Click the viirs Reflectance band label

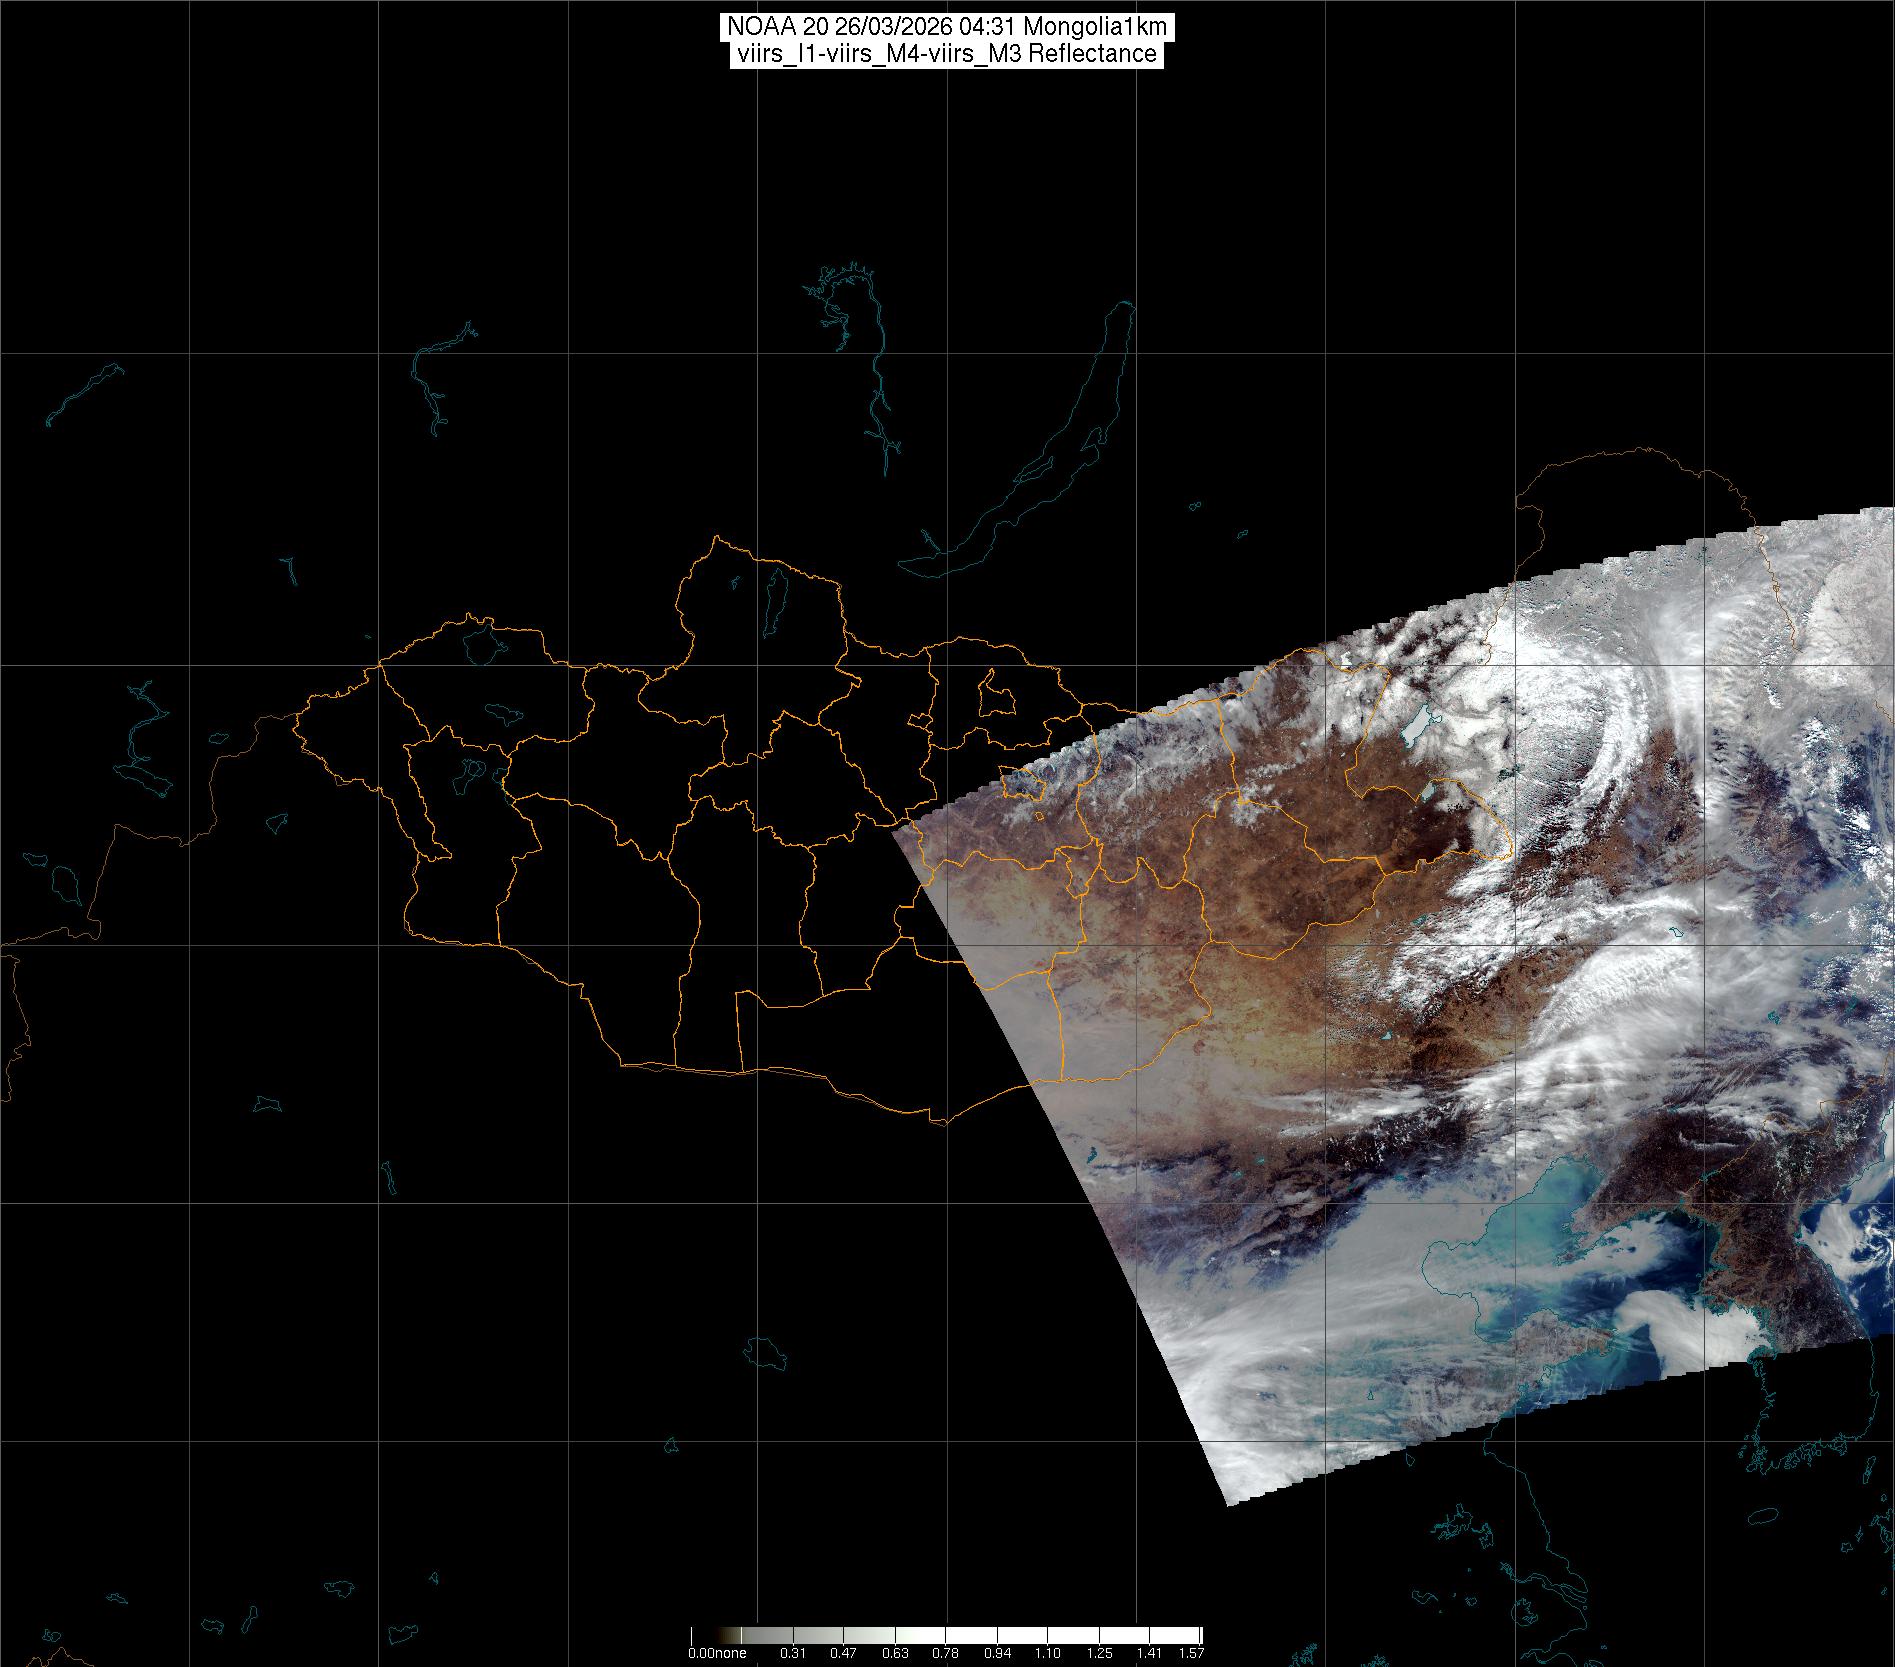944,54
